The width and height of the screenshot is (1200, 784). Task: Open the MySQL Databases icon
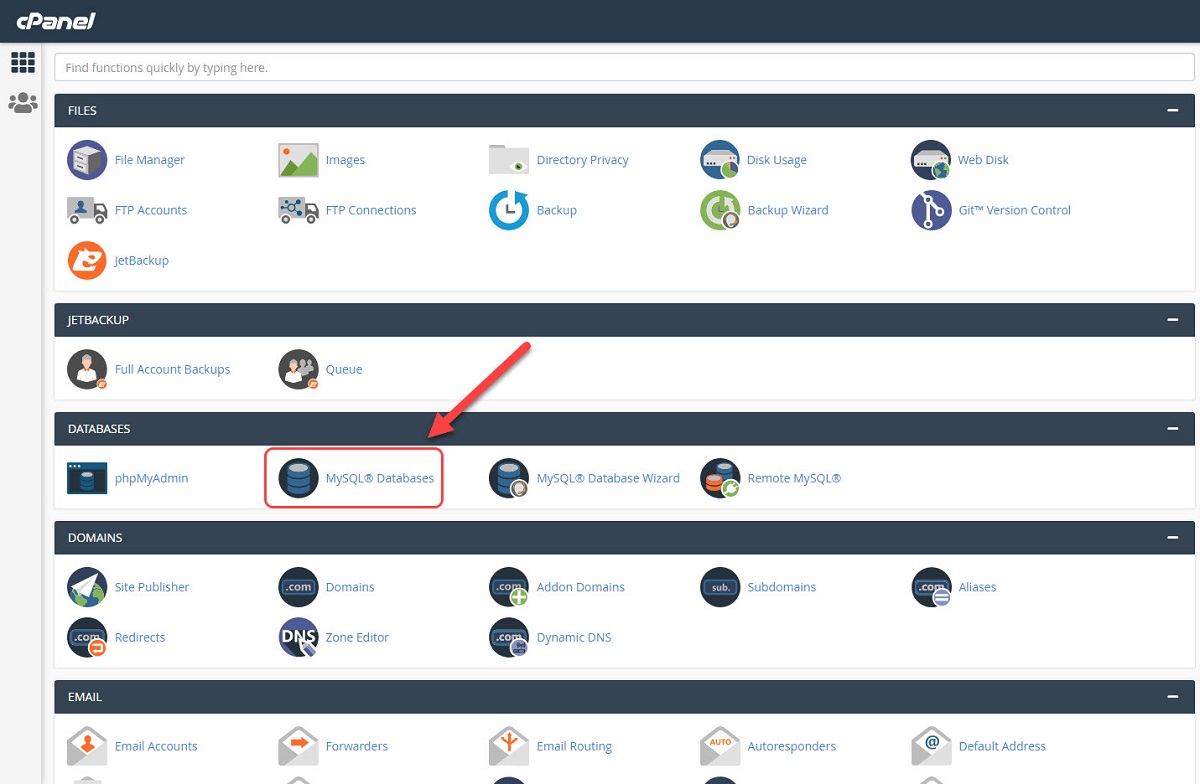click(298, 478)
